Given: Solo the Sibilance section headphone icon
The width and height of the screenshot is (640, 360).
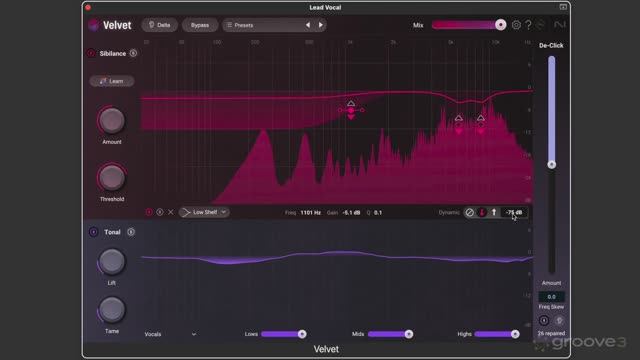Looking at the screenshot, I should (133, 53).
